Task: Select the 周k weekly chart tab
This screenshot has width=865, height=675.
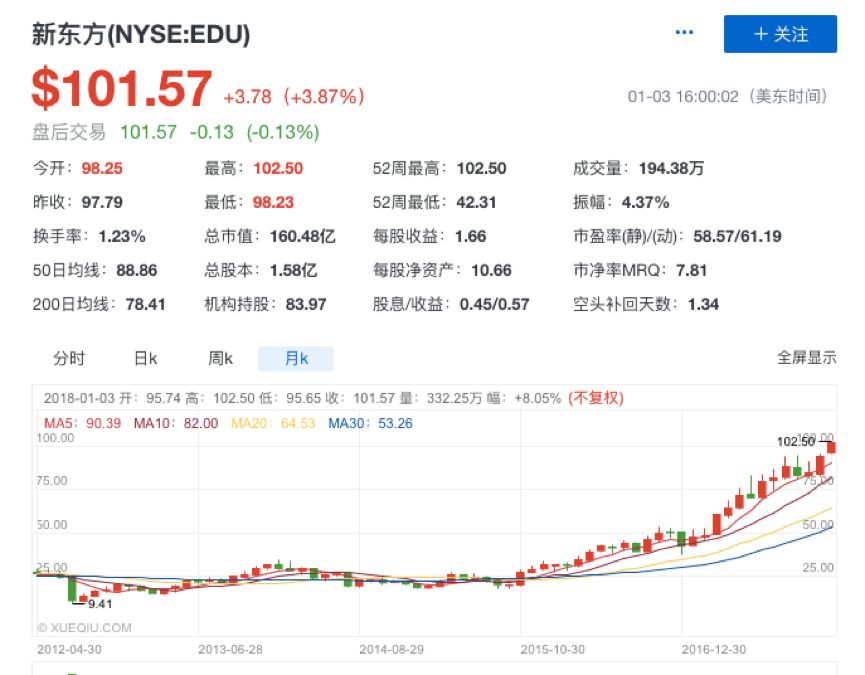Action: (220, 359)
